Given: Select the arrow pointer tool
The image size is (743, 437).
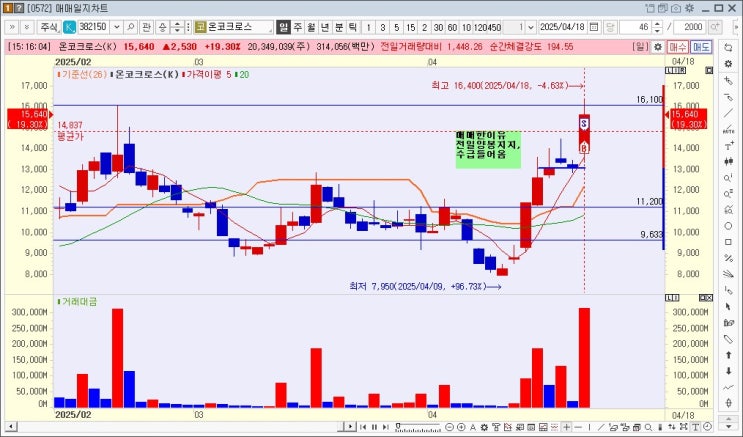Looking at the screenshot, I should point(728,307).
